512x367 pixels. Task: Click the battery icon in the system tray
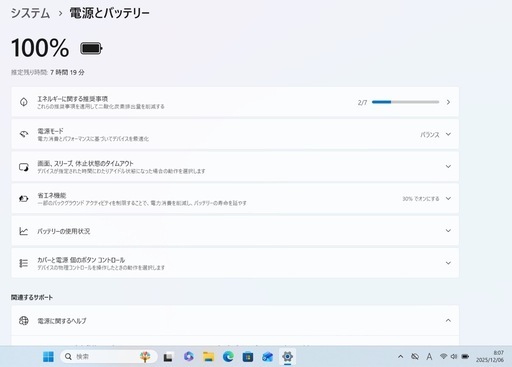(x=465, y=356)
